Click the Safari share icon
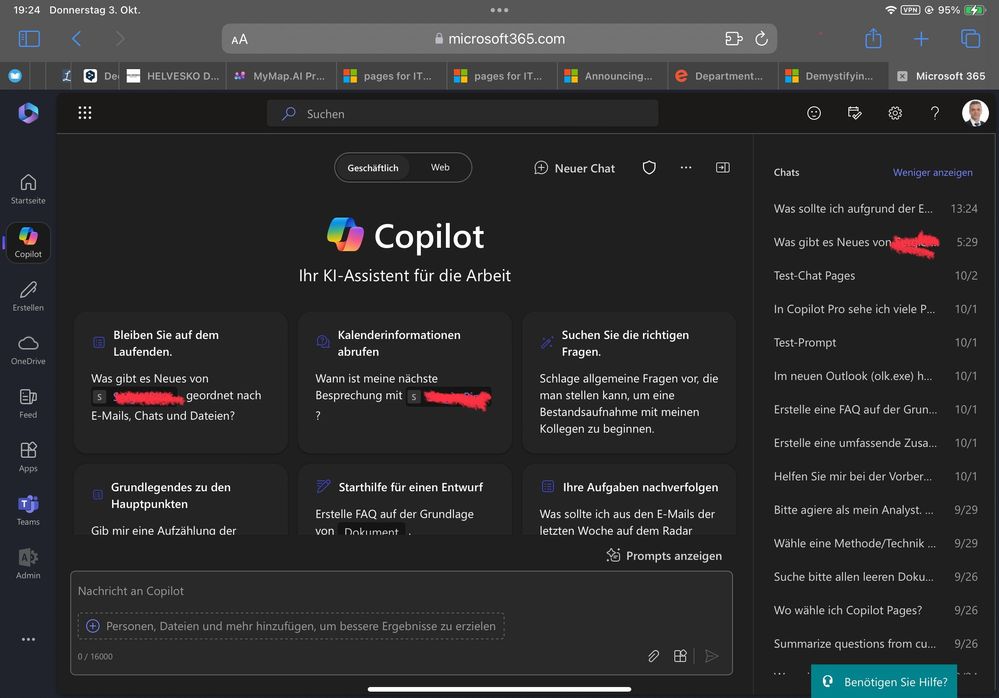This screenshot has height=698, width=999. pyautogui.click(x=873, y=38)
